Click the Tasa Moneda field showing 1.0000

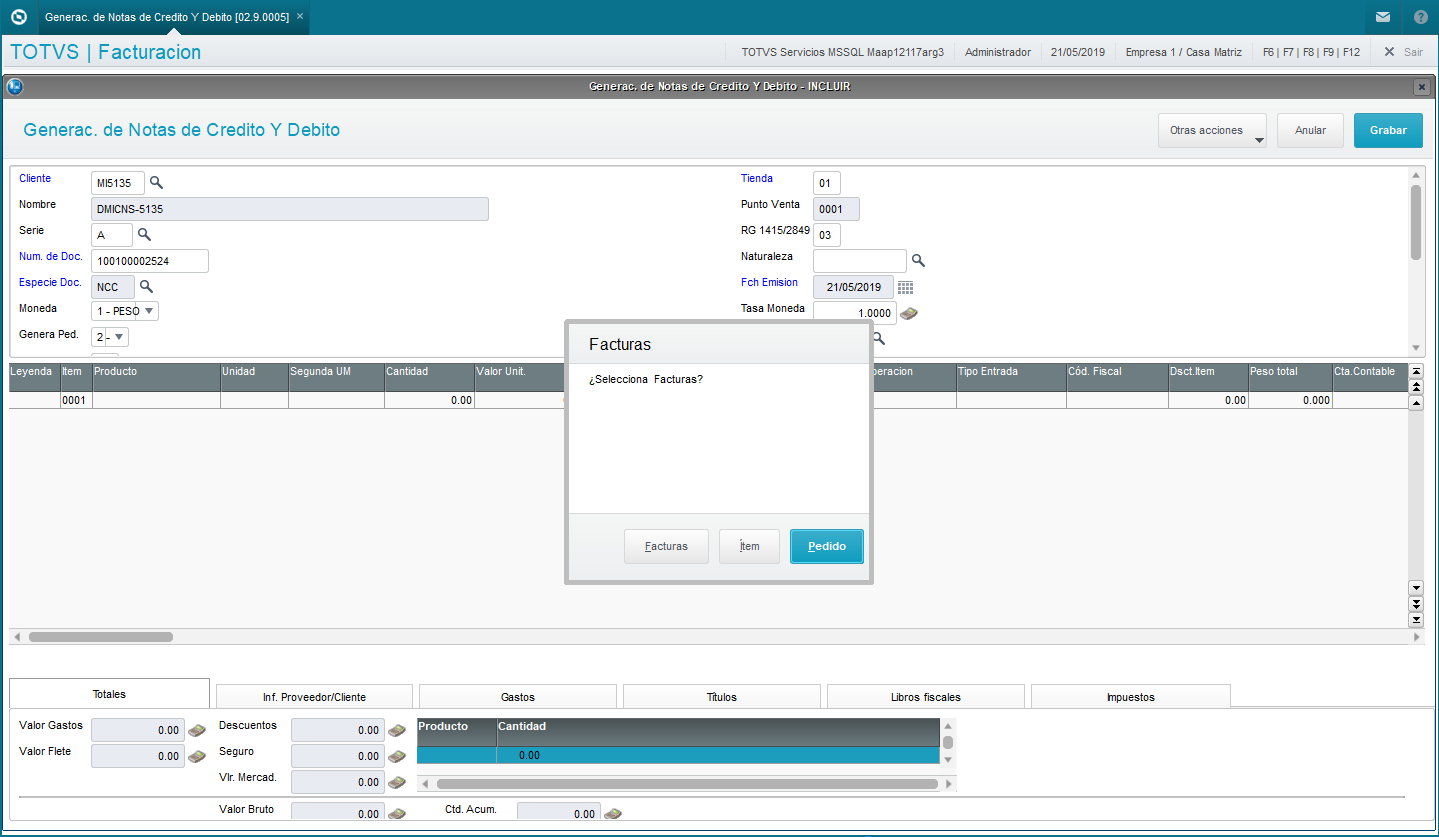(855, 313)
